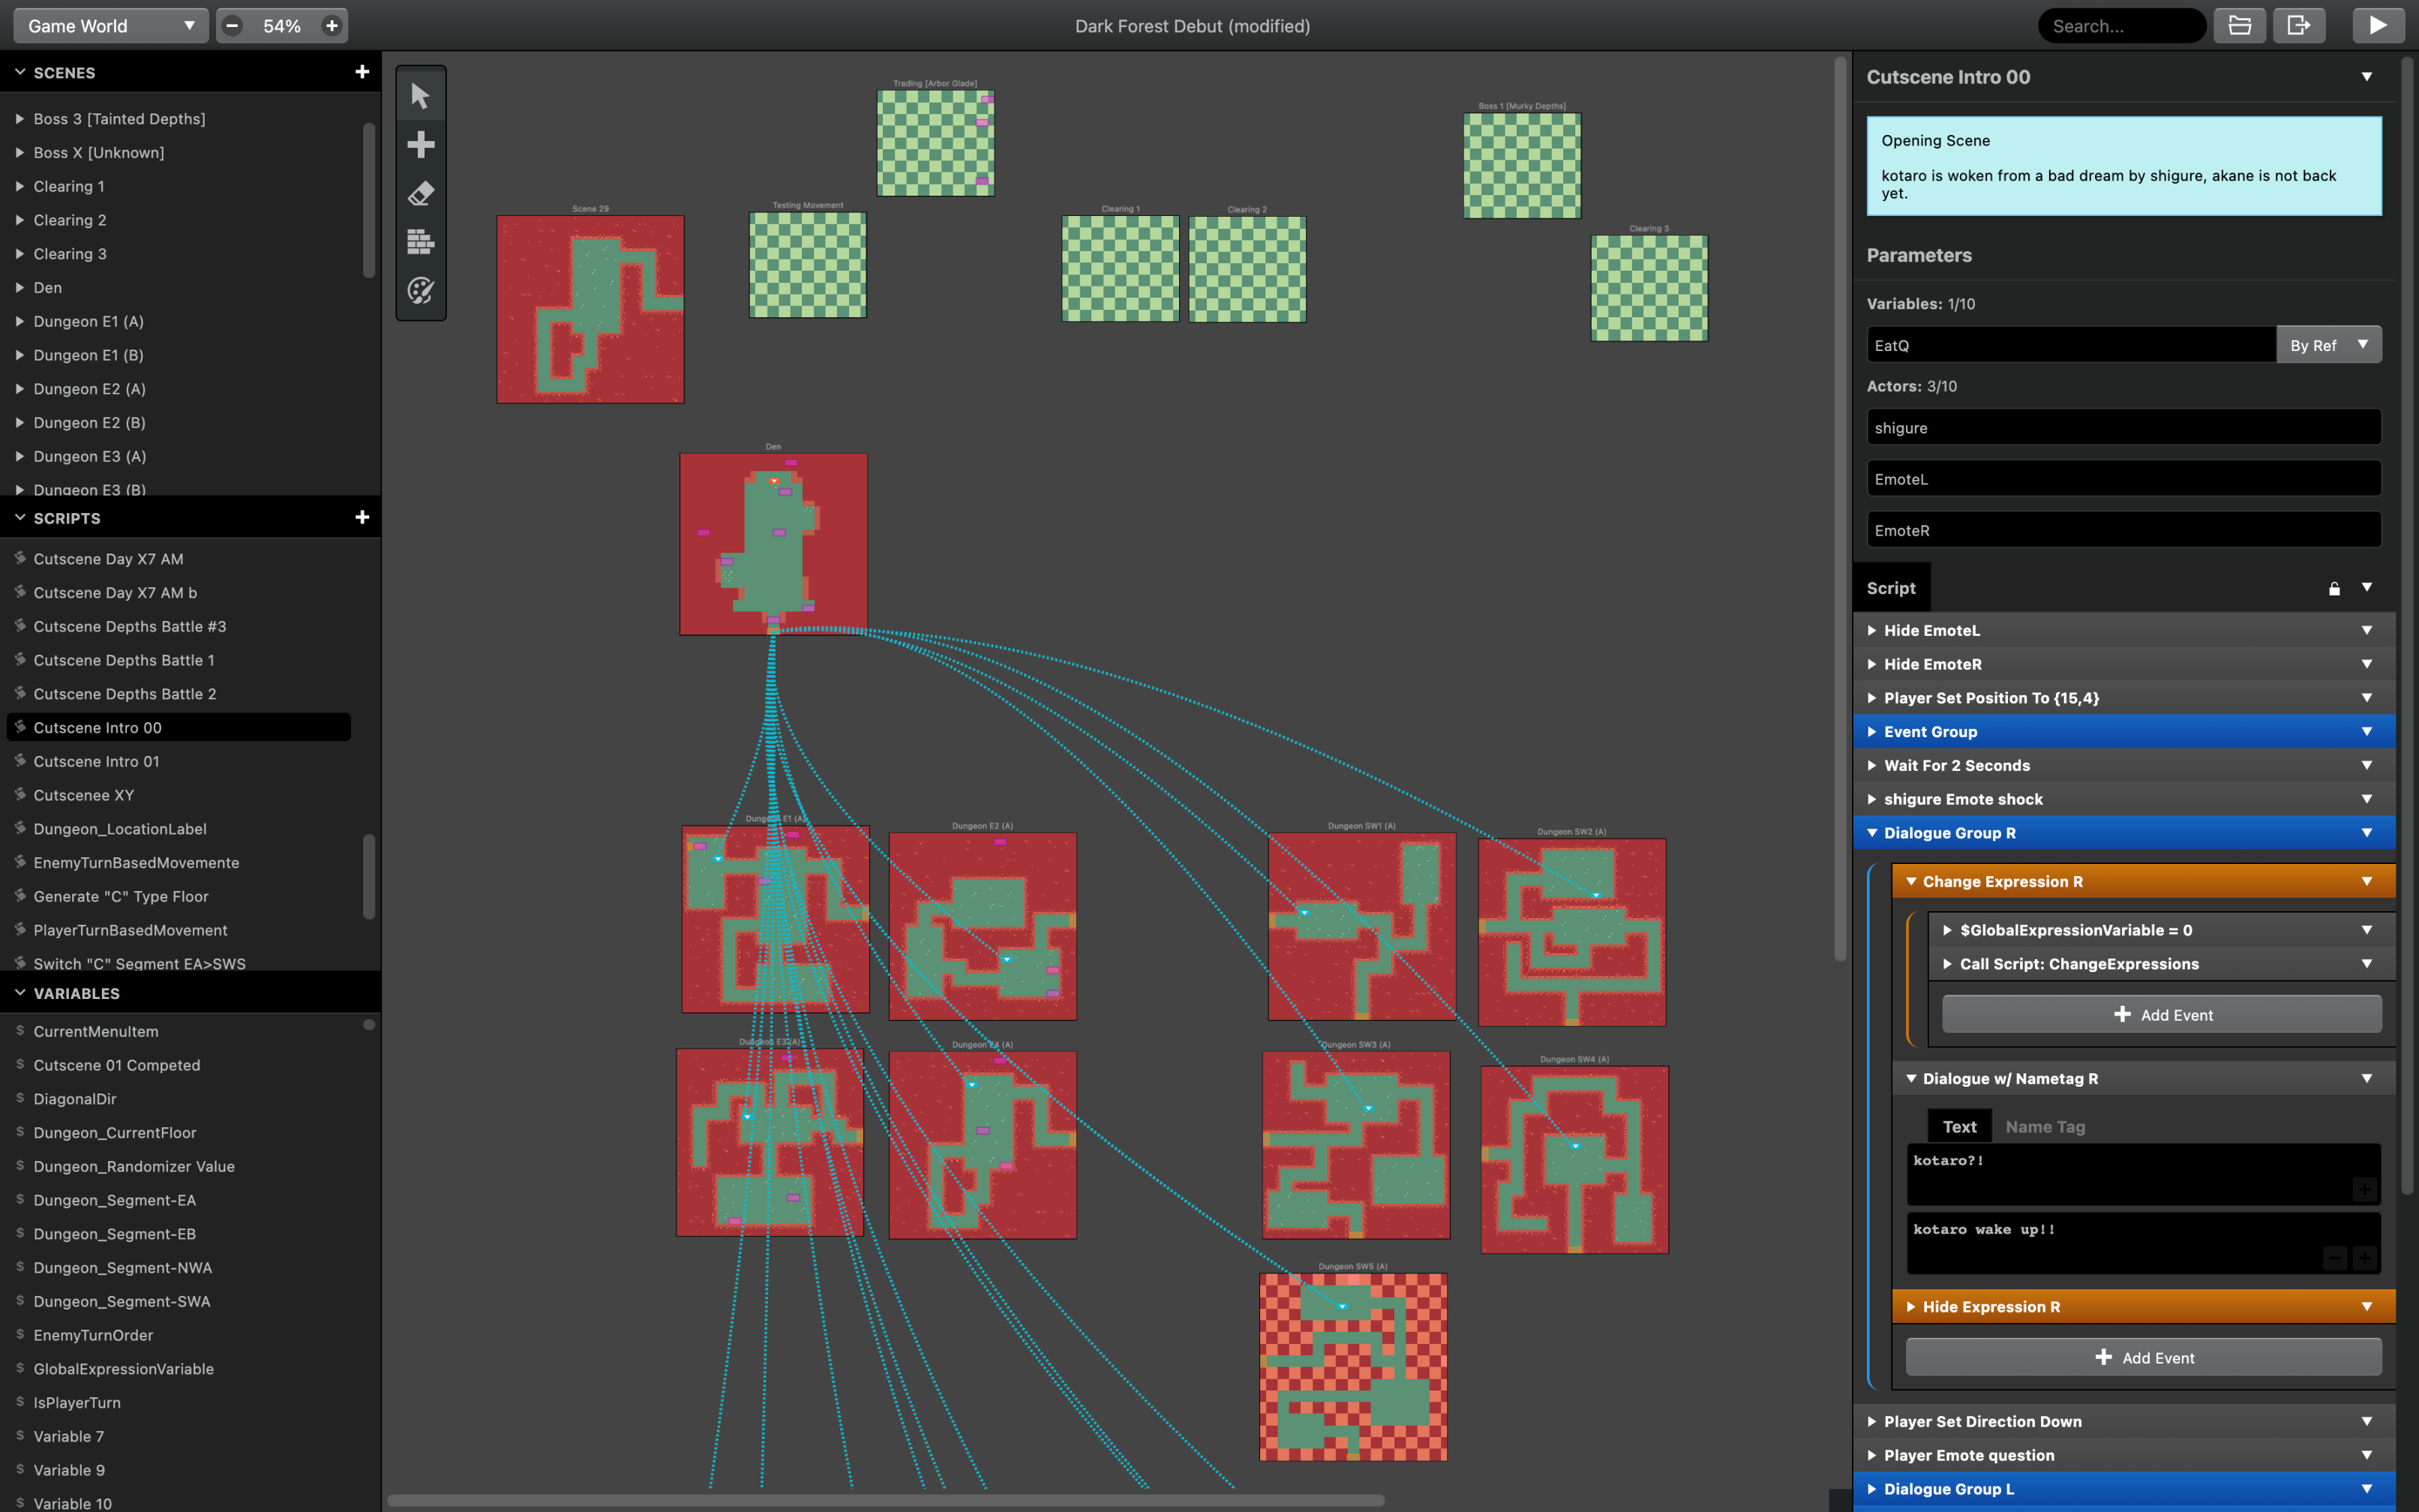Image resolution: width=2419 pixels, height=1512 pixels.
Task: Open the project folder icon
Action: pyautogui.click(x=2239, y=26)
